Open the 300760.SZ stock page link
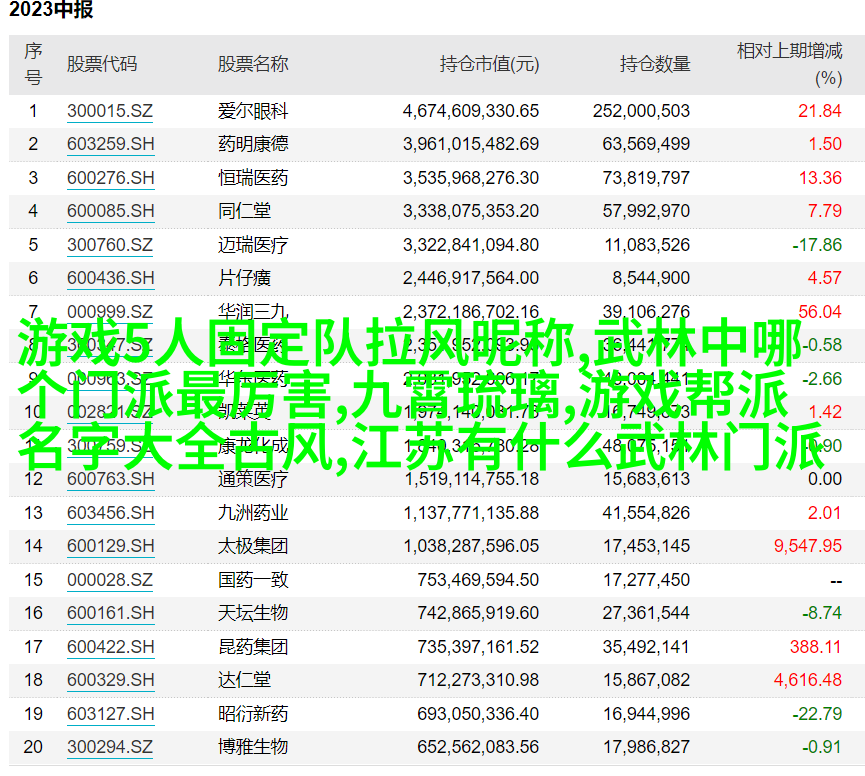865x776 pixels. pyautogui.click(x=110, y=245)
